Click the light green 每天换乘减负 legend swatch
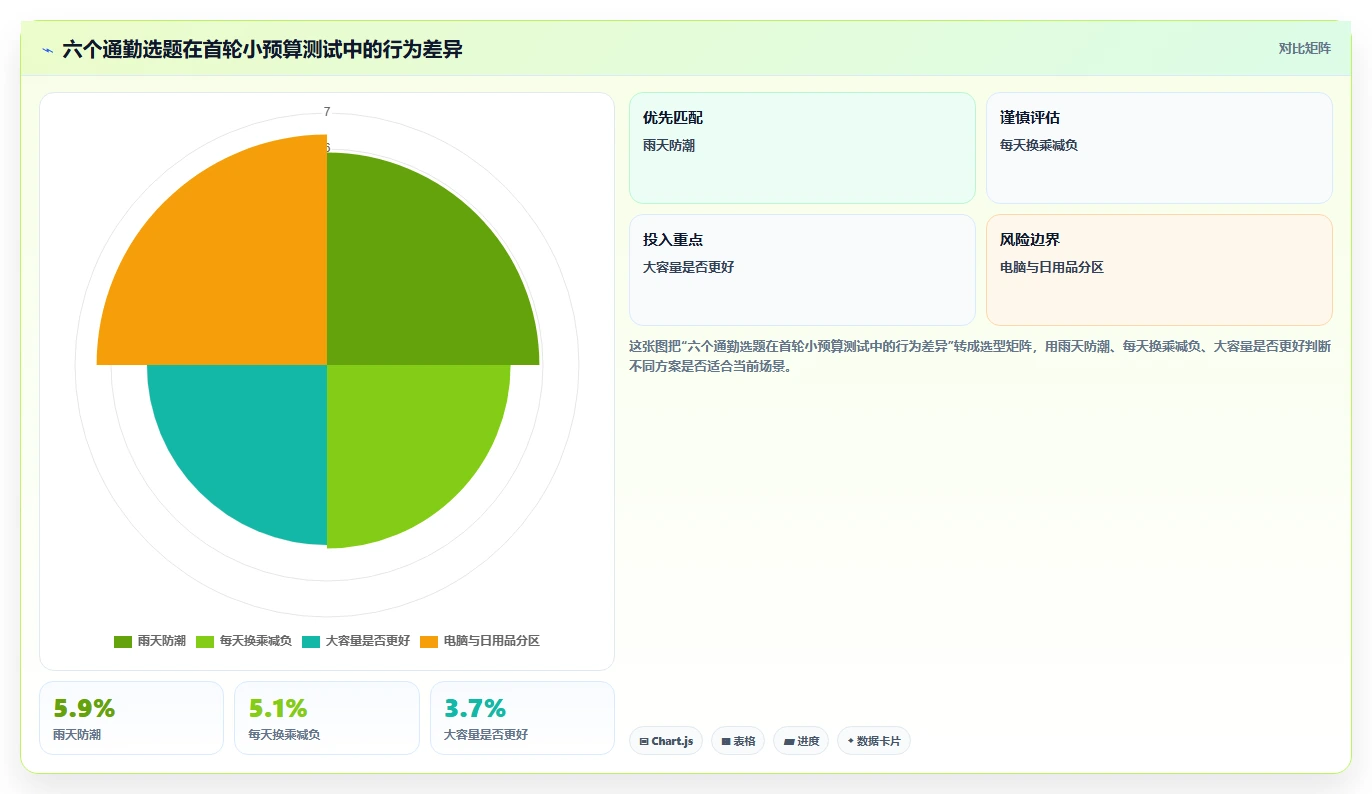This screenshot has width=1372, height=794. pos(205,641)
